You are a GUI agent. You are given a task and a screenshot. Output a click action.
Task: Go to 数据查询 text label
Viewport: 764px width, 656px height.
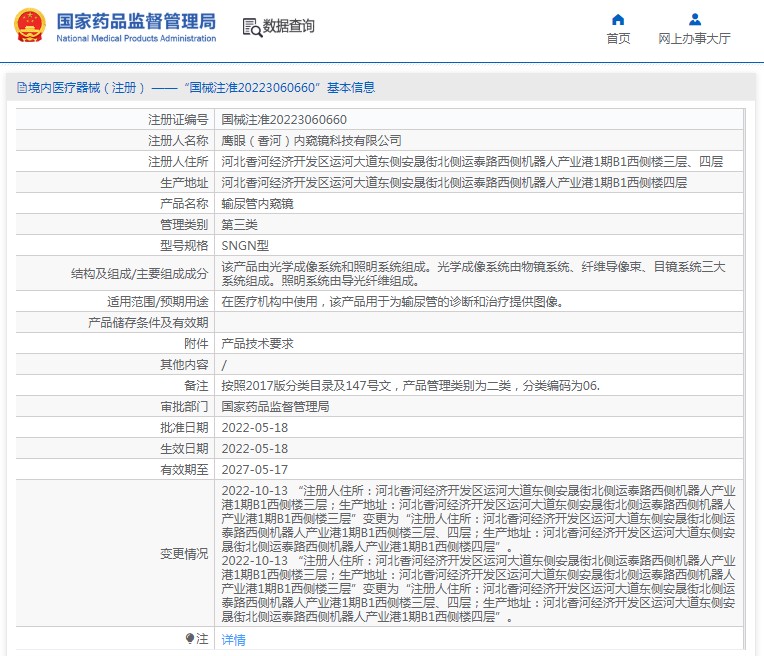[x=289, y=27]
